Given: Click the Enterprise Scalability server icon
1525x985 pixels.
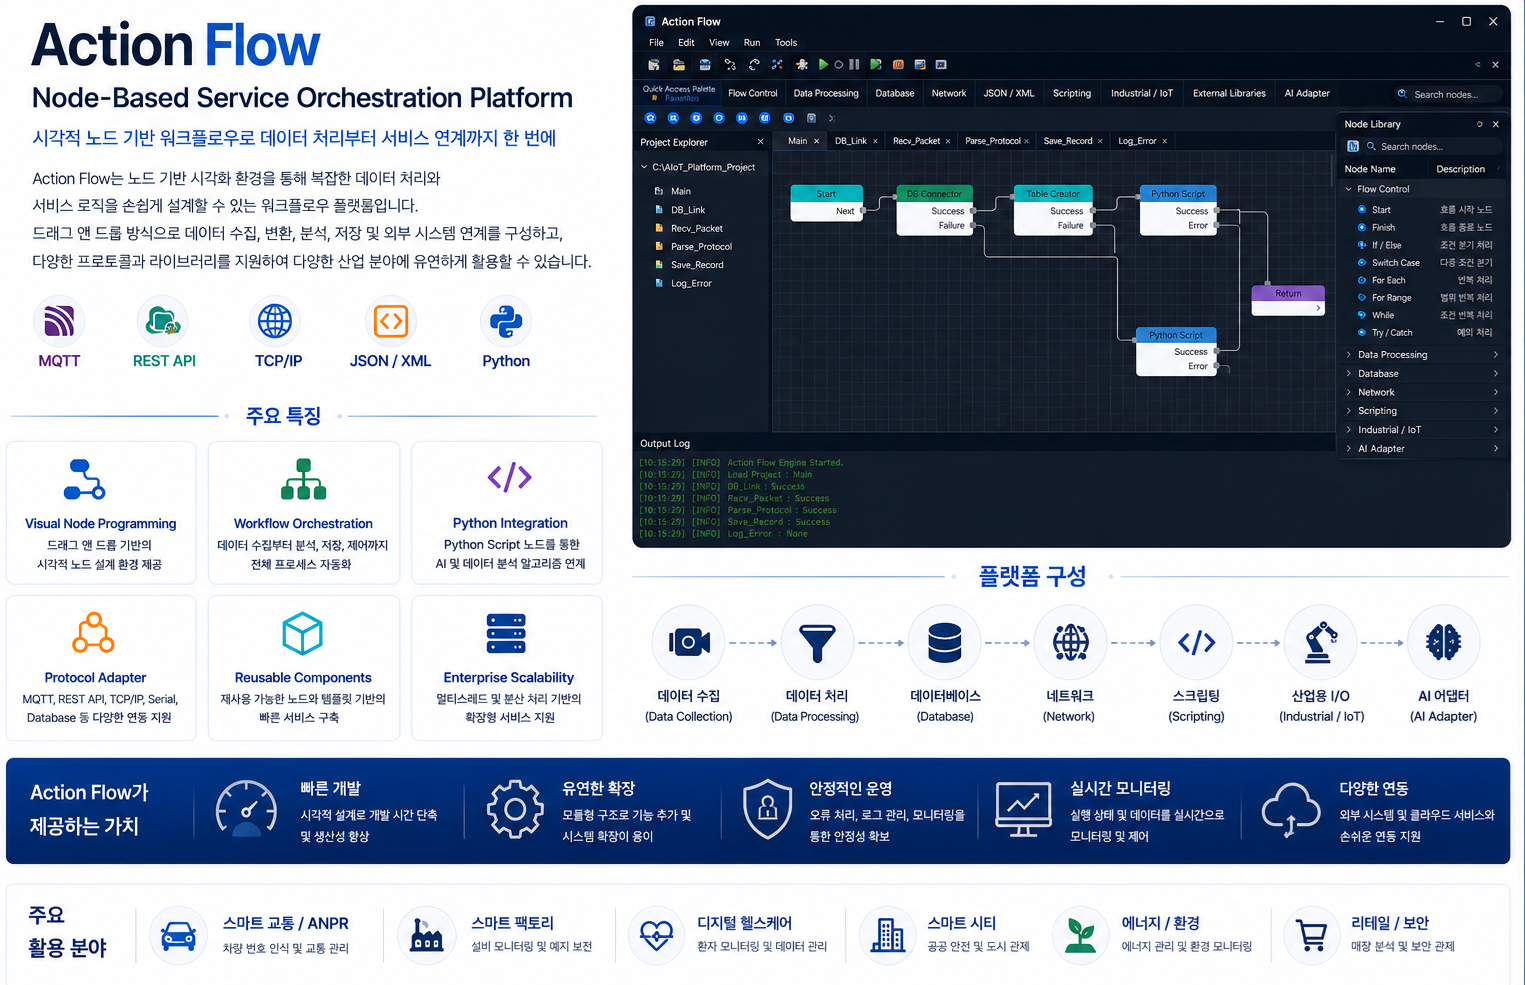Looking at the screenshot, I should [x=506, y=634].
